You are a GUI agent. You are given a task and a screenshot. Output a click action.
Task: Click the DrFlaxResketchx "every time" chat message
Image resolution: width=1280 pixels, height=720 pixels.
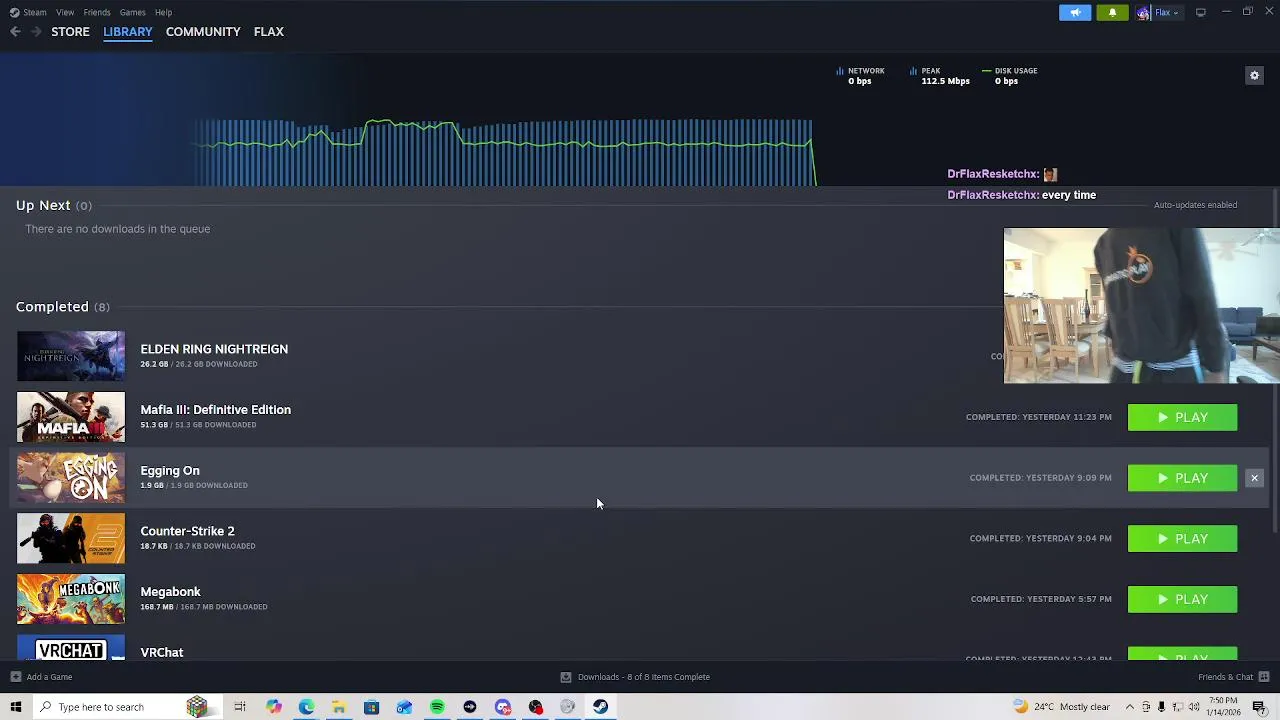click(x=1021, y=195)
